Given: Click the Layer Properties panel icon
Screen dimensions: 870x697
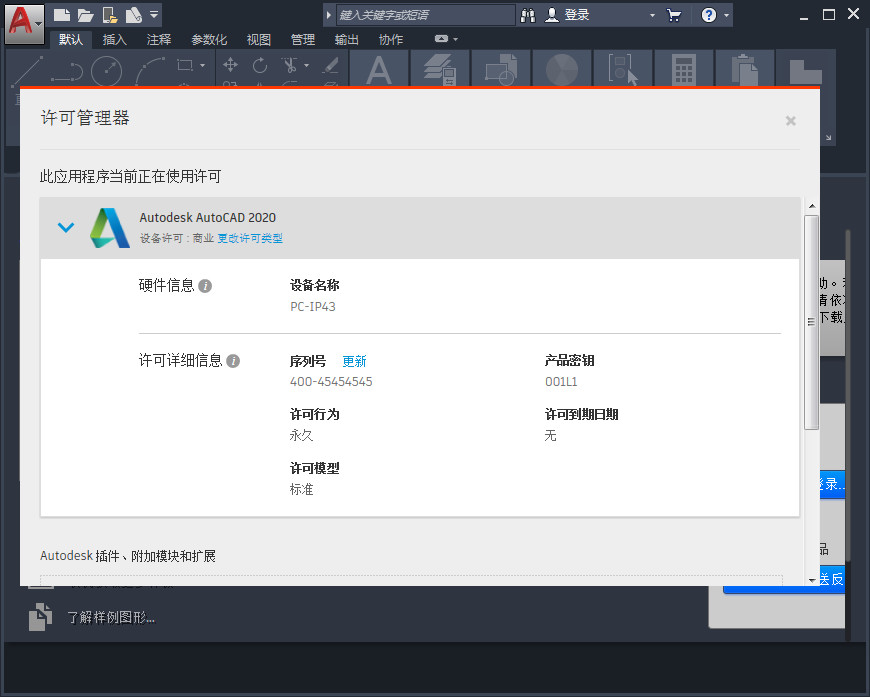Looking at the screenshot, I should click(x=440, y=70).
